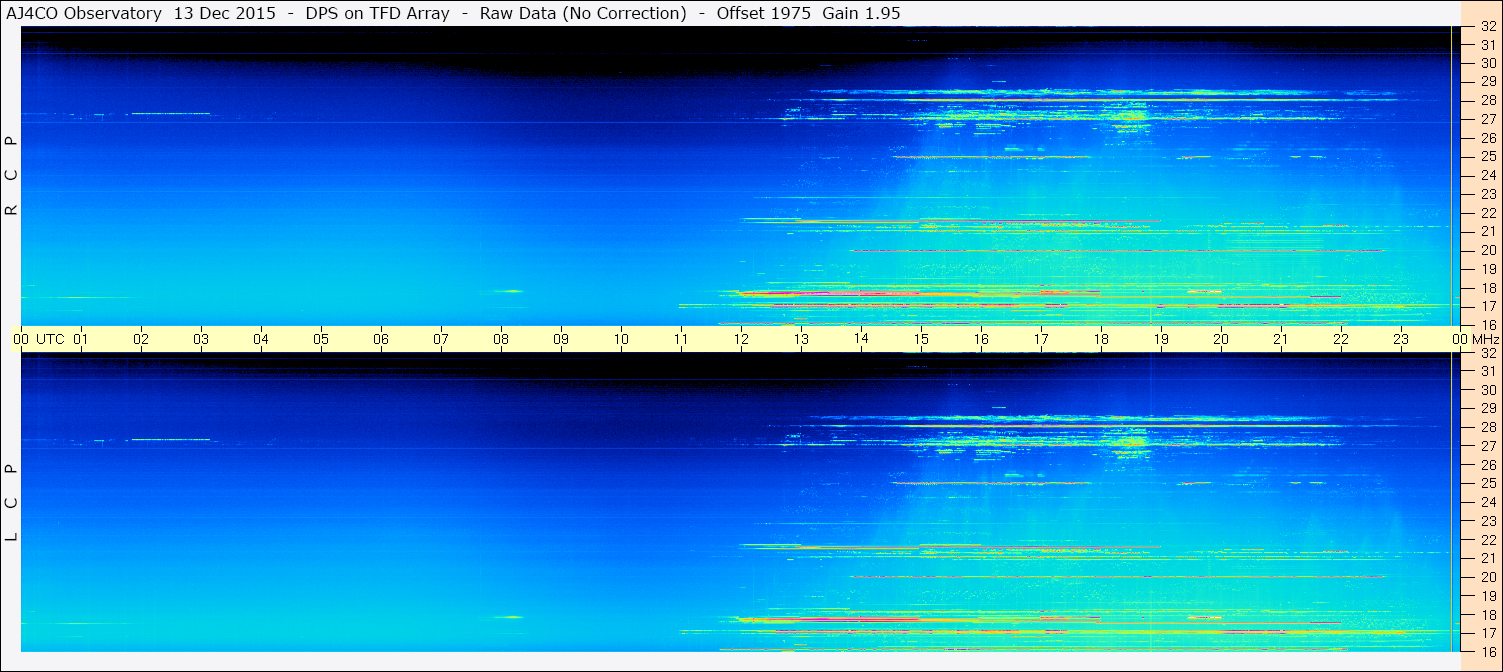The height and width of the screenshot is (672, 1503).
Task: Click the 27 MHz label on LCP scale
Action: [x=1488, y=446]
